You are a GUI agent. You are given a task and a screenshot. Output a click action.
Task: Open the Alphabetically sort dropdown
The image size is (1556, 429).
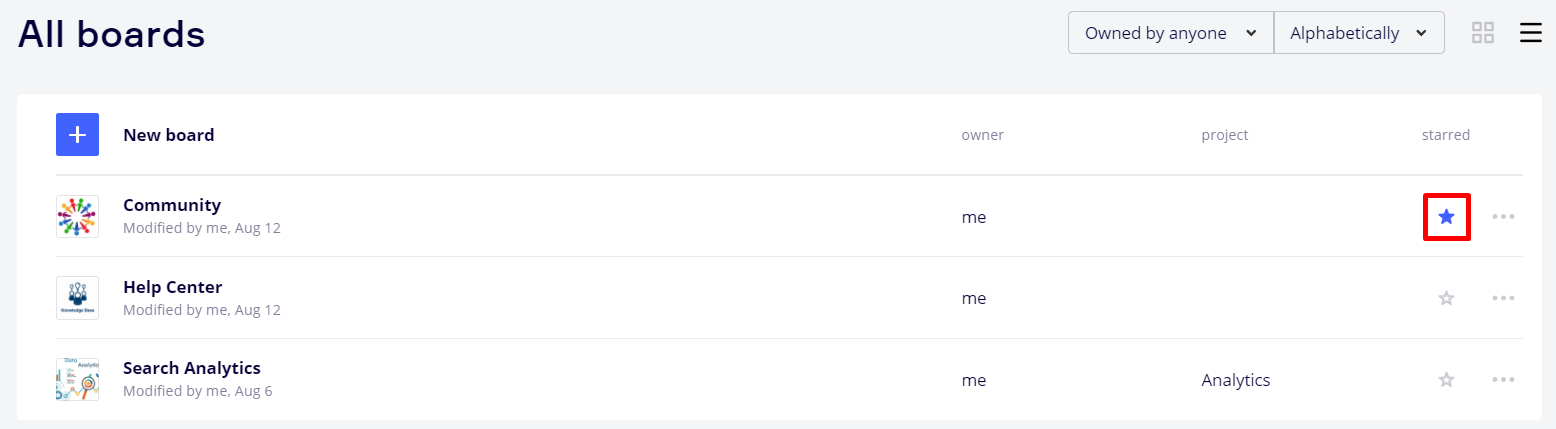(1358, 33)
